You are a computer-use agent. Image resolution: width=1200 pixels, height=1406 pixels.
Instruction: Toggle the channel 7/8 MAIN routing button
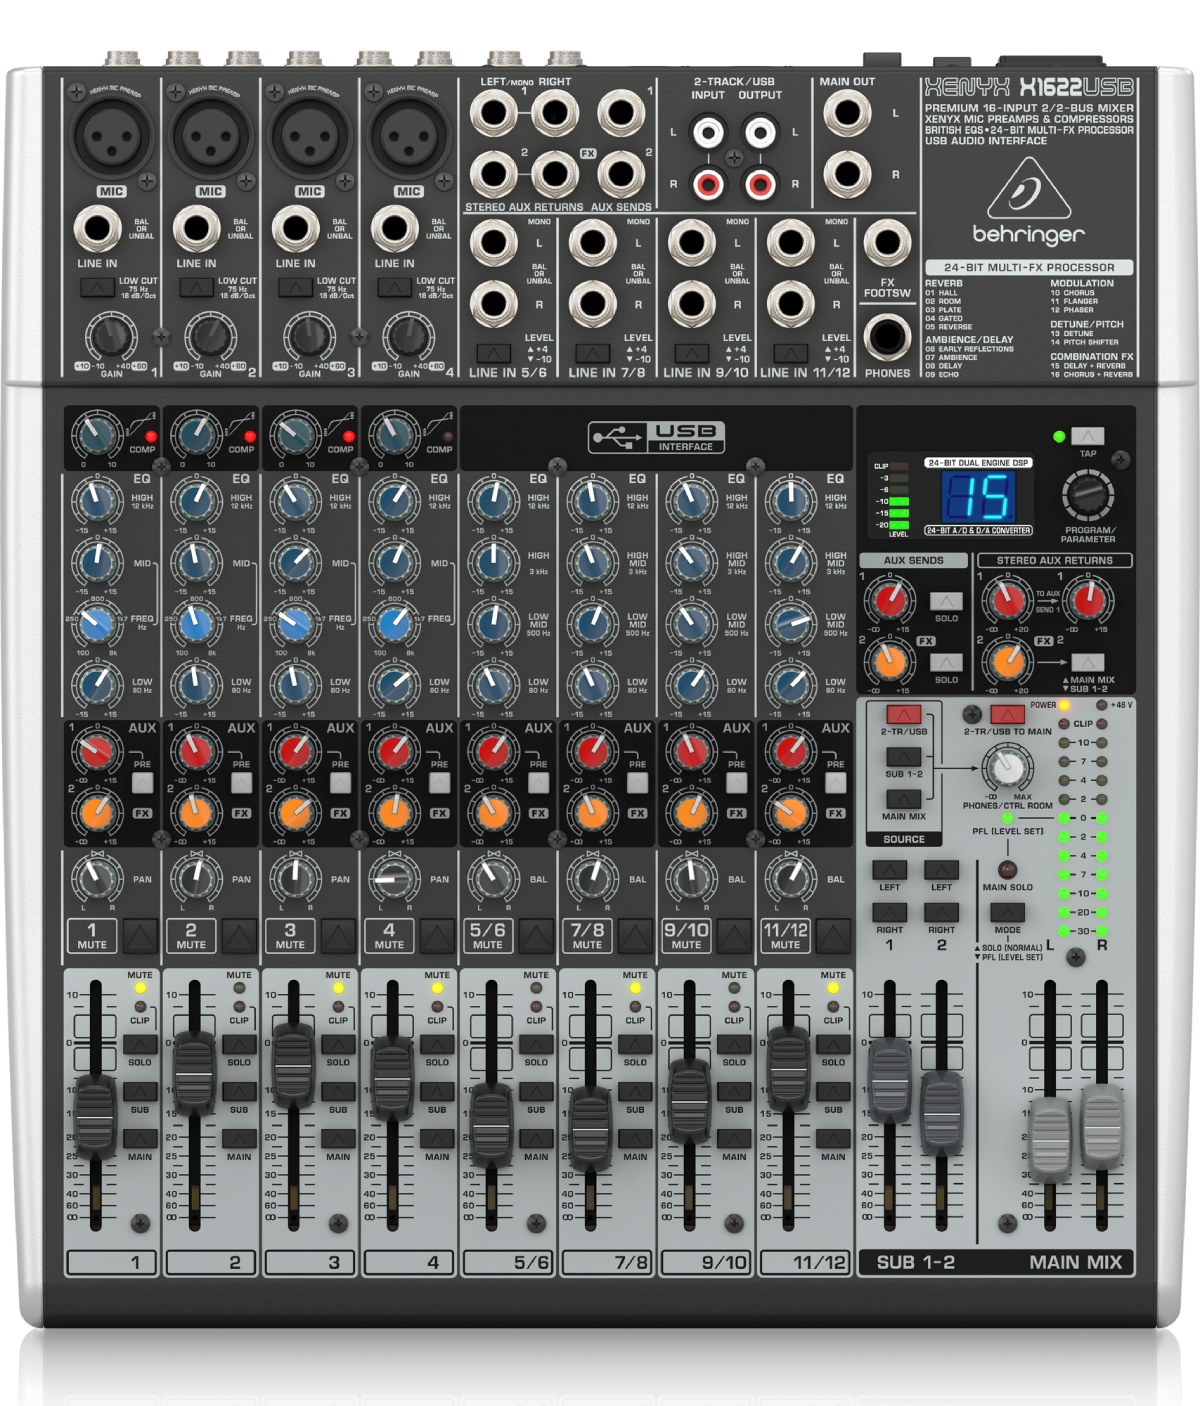click(635, 1139)
